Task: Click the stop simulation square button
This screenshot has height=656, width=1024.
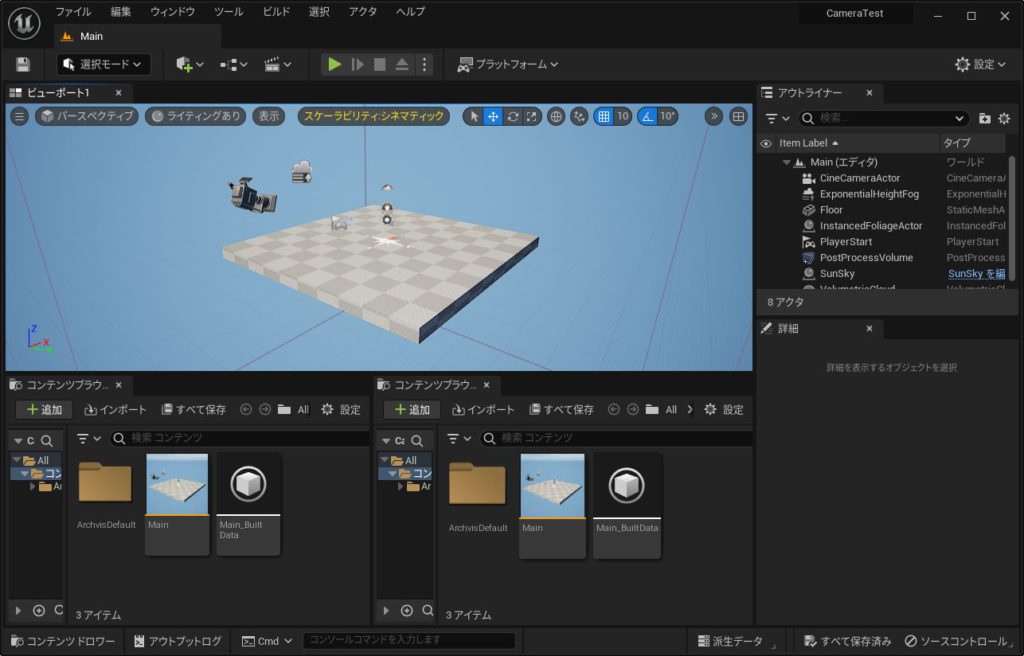Action: click(x=379, y=64)
